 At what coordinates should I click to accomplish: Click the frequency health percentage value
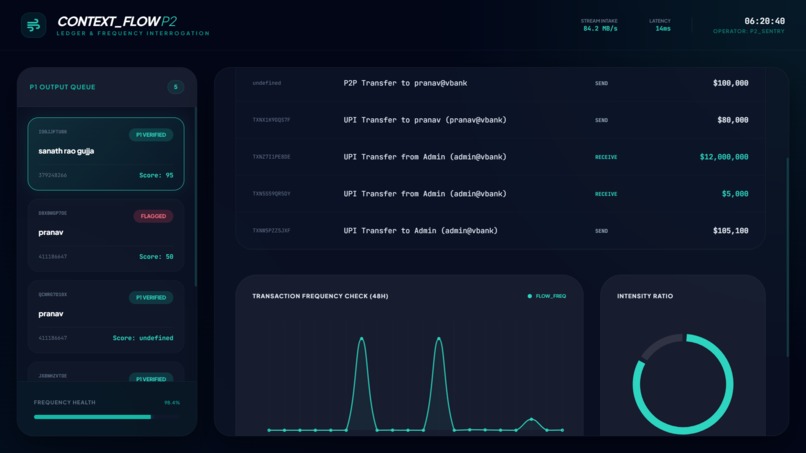[x=172, y=403]
